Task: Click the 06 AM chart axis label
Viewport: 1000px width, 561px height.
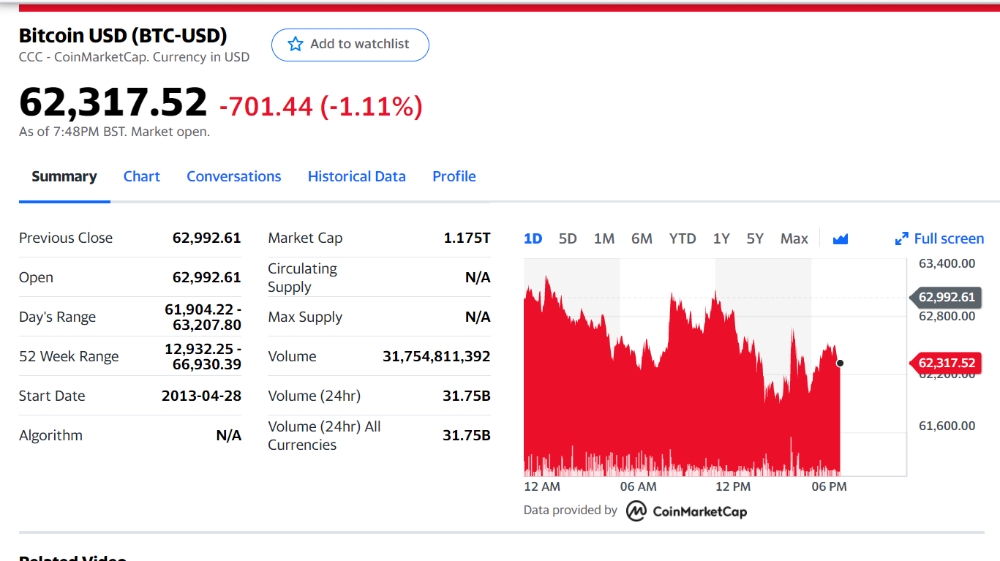Action: (638, 486)
